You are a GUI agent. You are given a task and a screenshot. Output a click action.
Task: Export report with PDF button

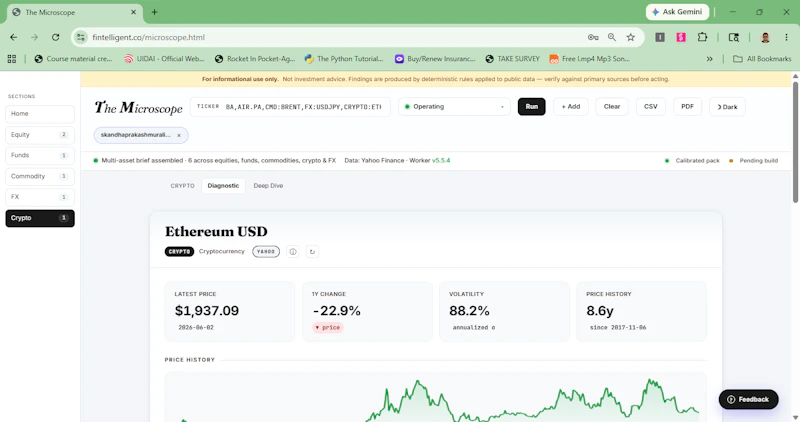(x=687, y=107)
